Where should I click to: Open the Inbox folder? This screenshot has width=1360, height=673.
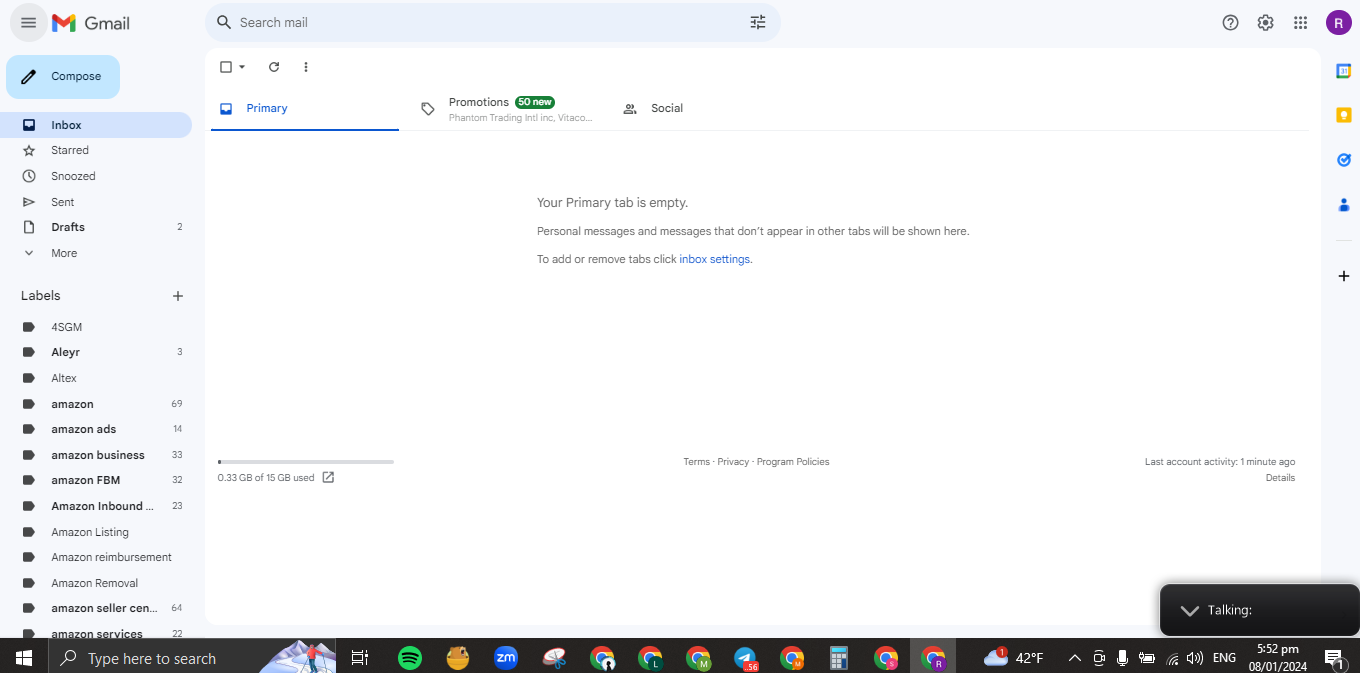[96, 125]
